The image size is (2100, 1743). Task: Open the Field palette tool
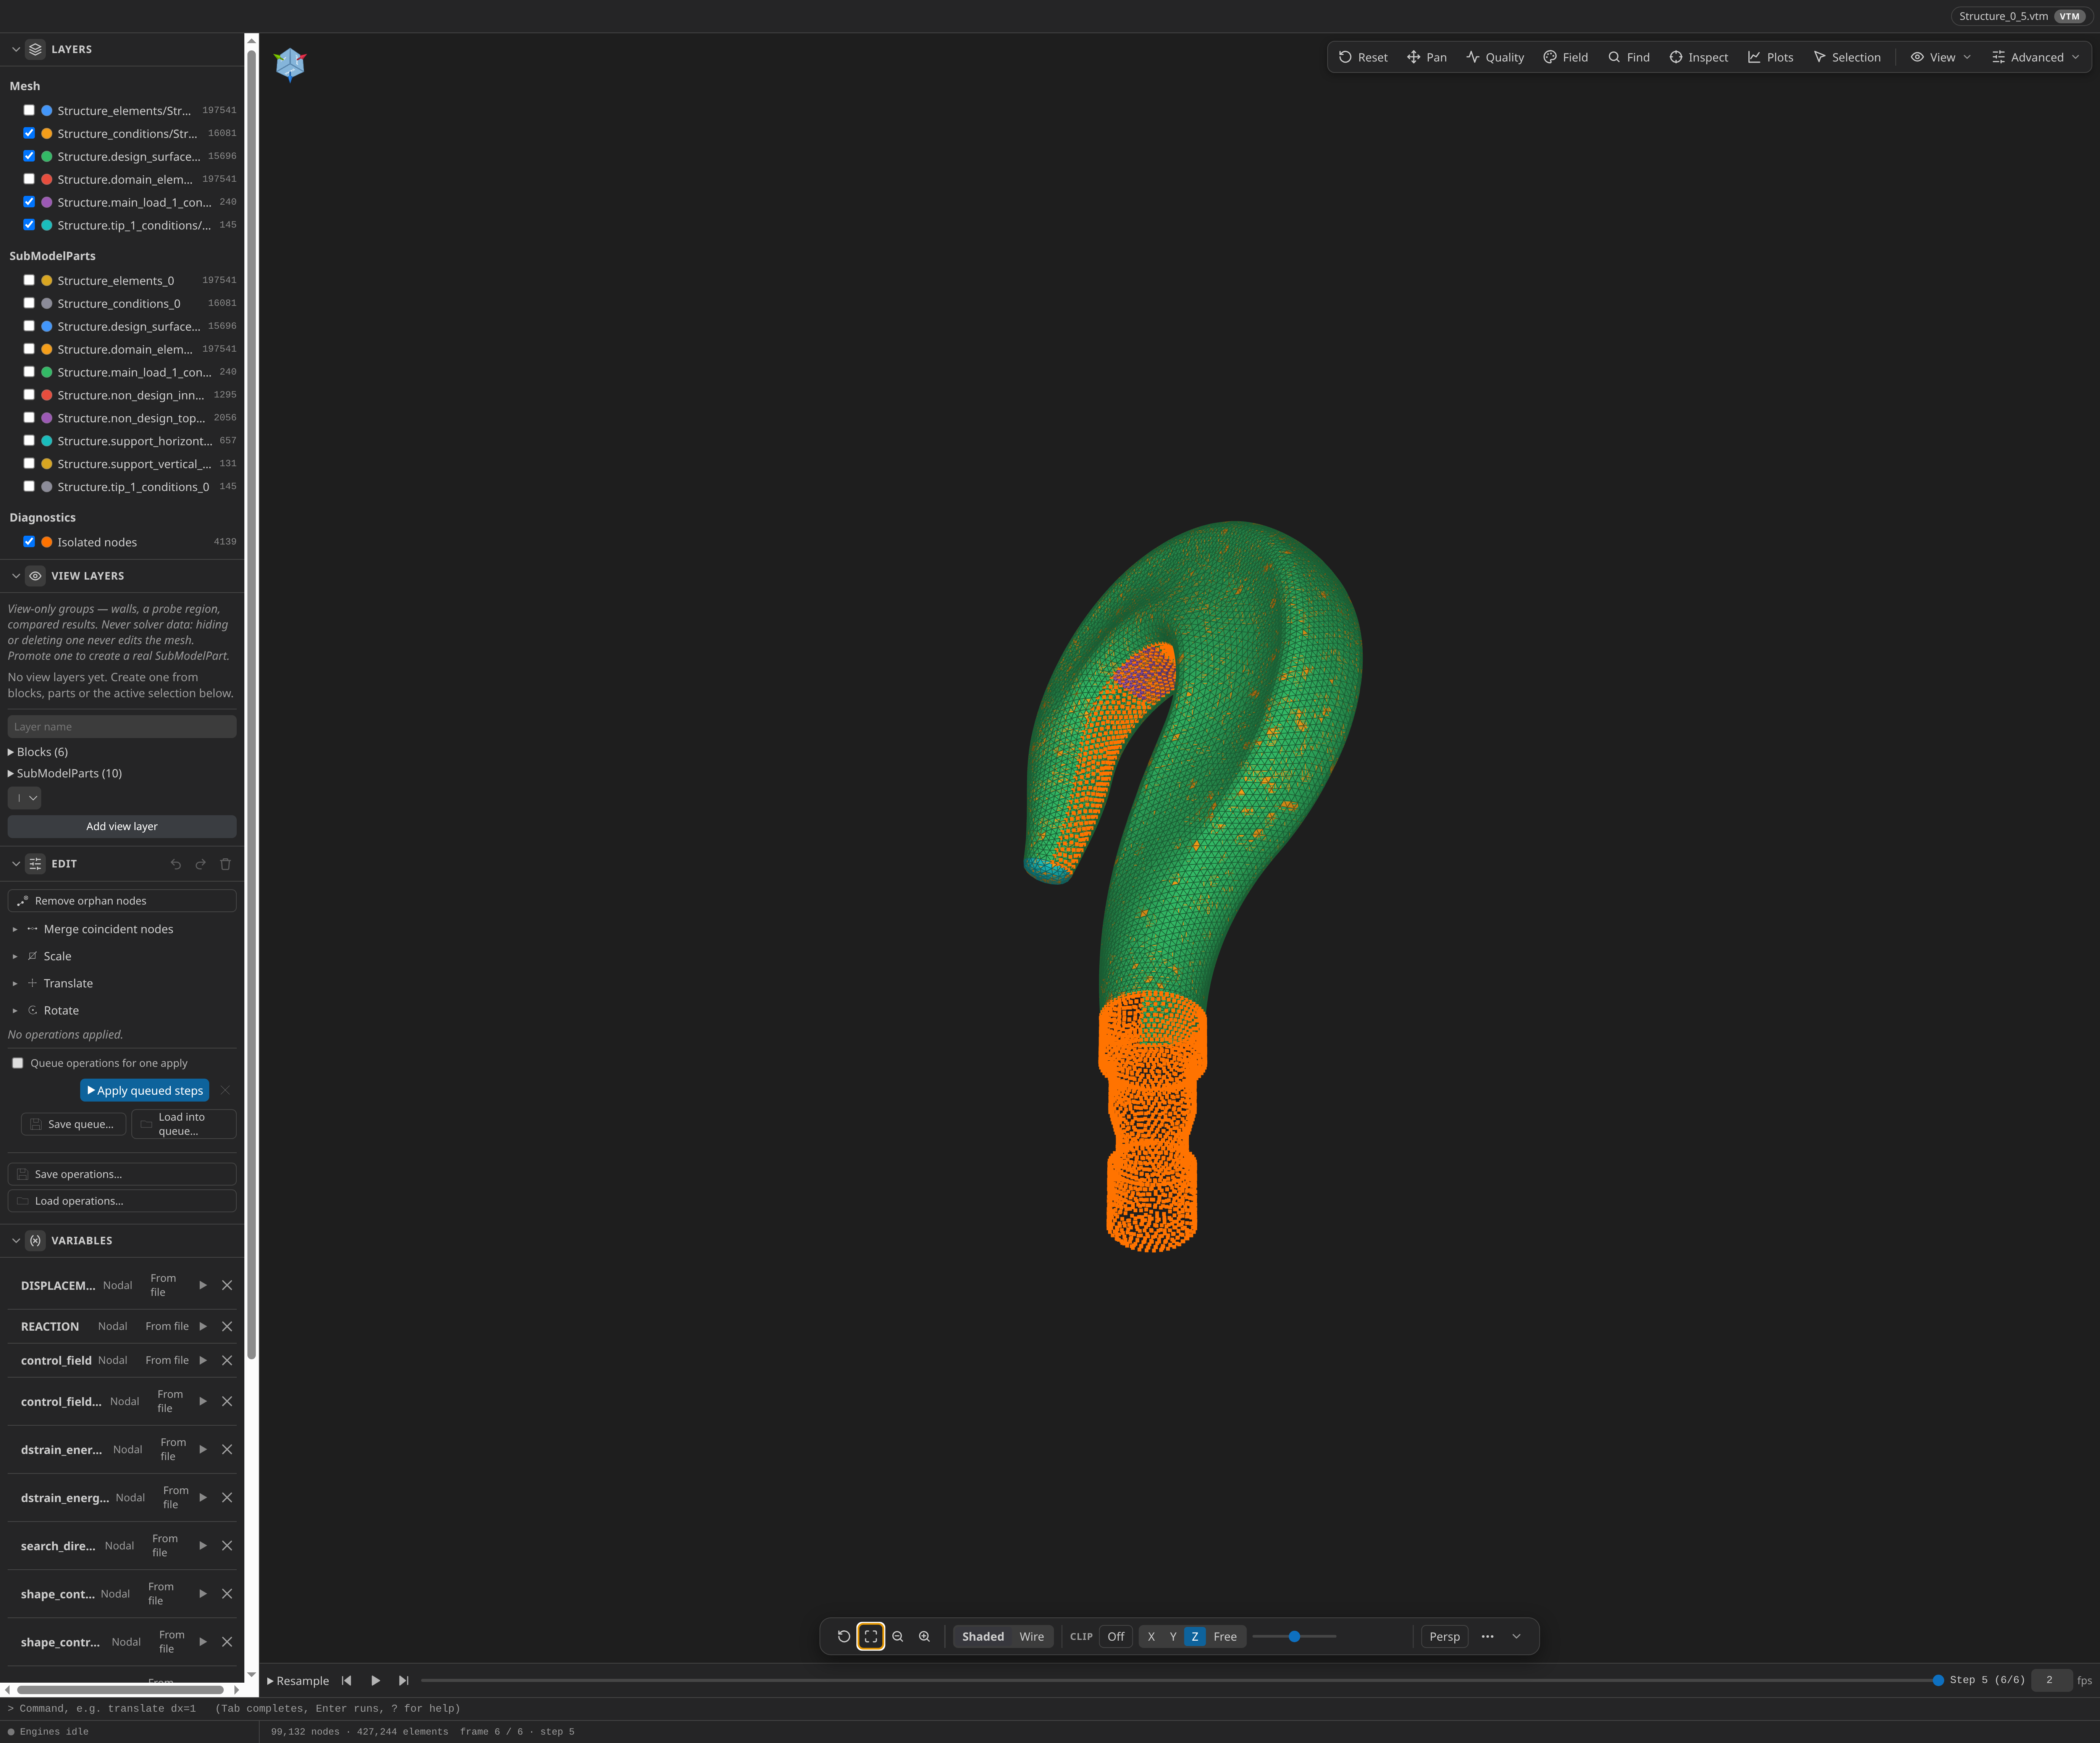click(1565, 57)
